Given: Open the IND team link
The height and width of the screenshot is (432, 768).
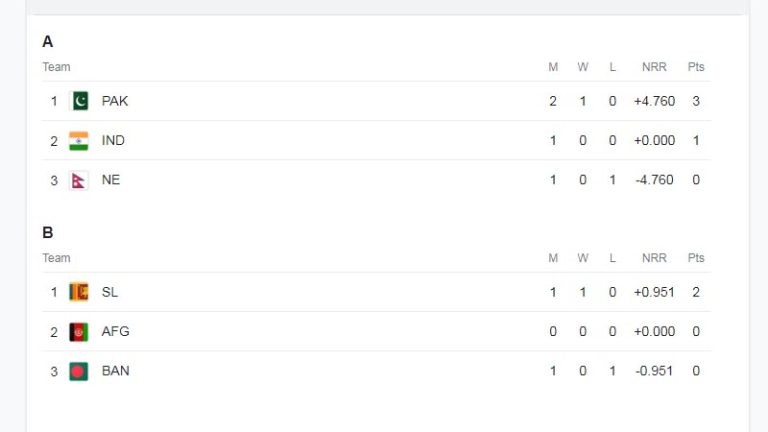Looking at the screenshot, I should tap(113, 141).
